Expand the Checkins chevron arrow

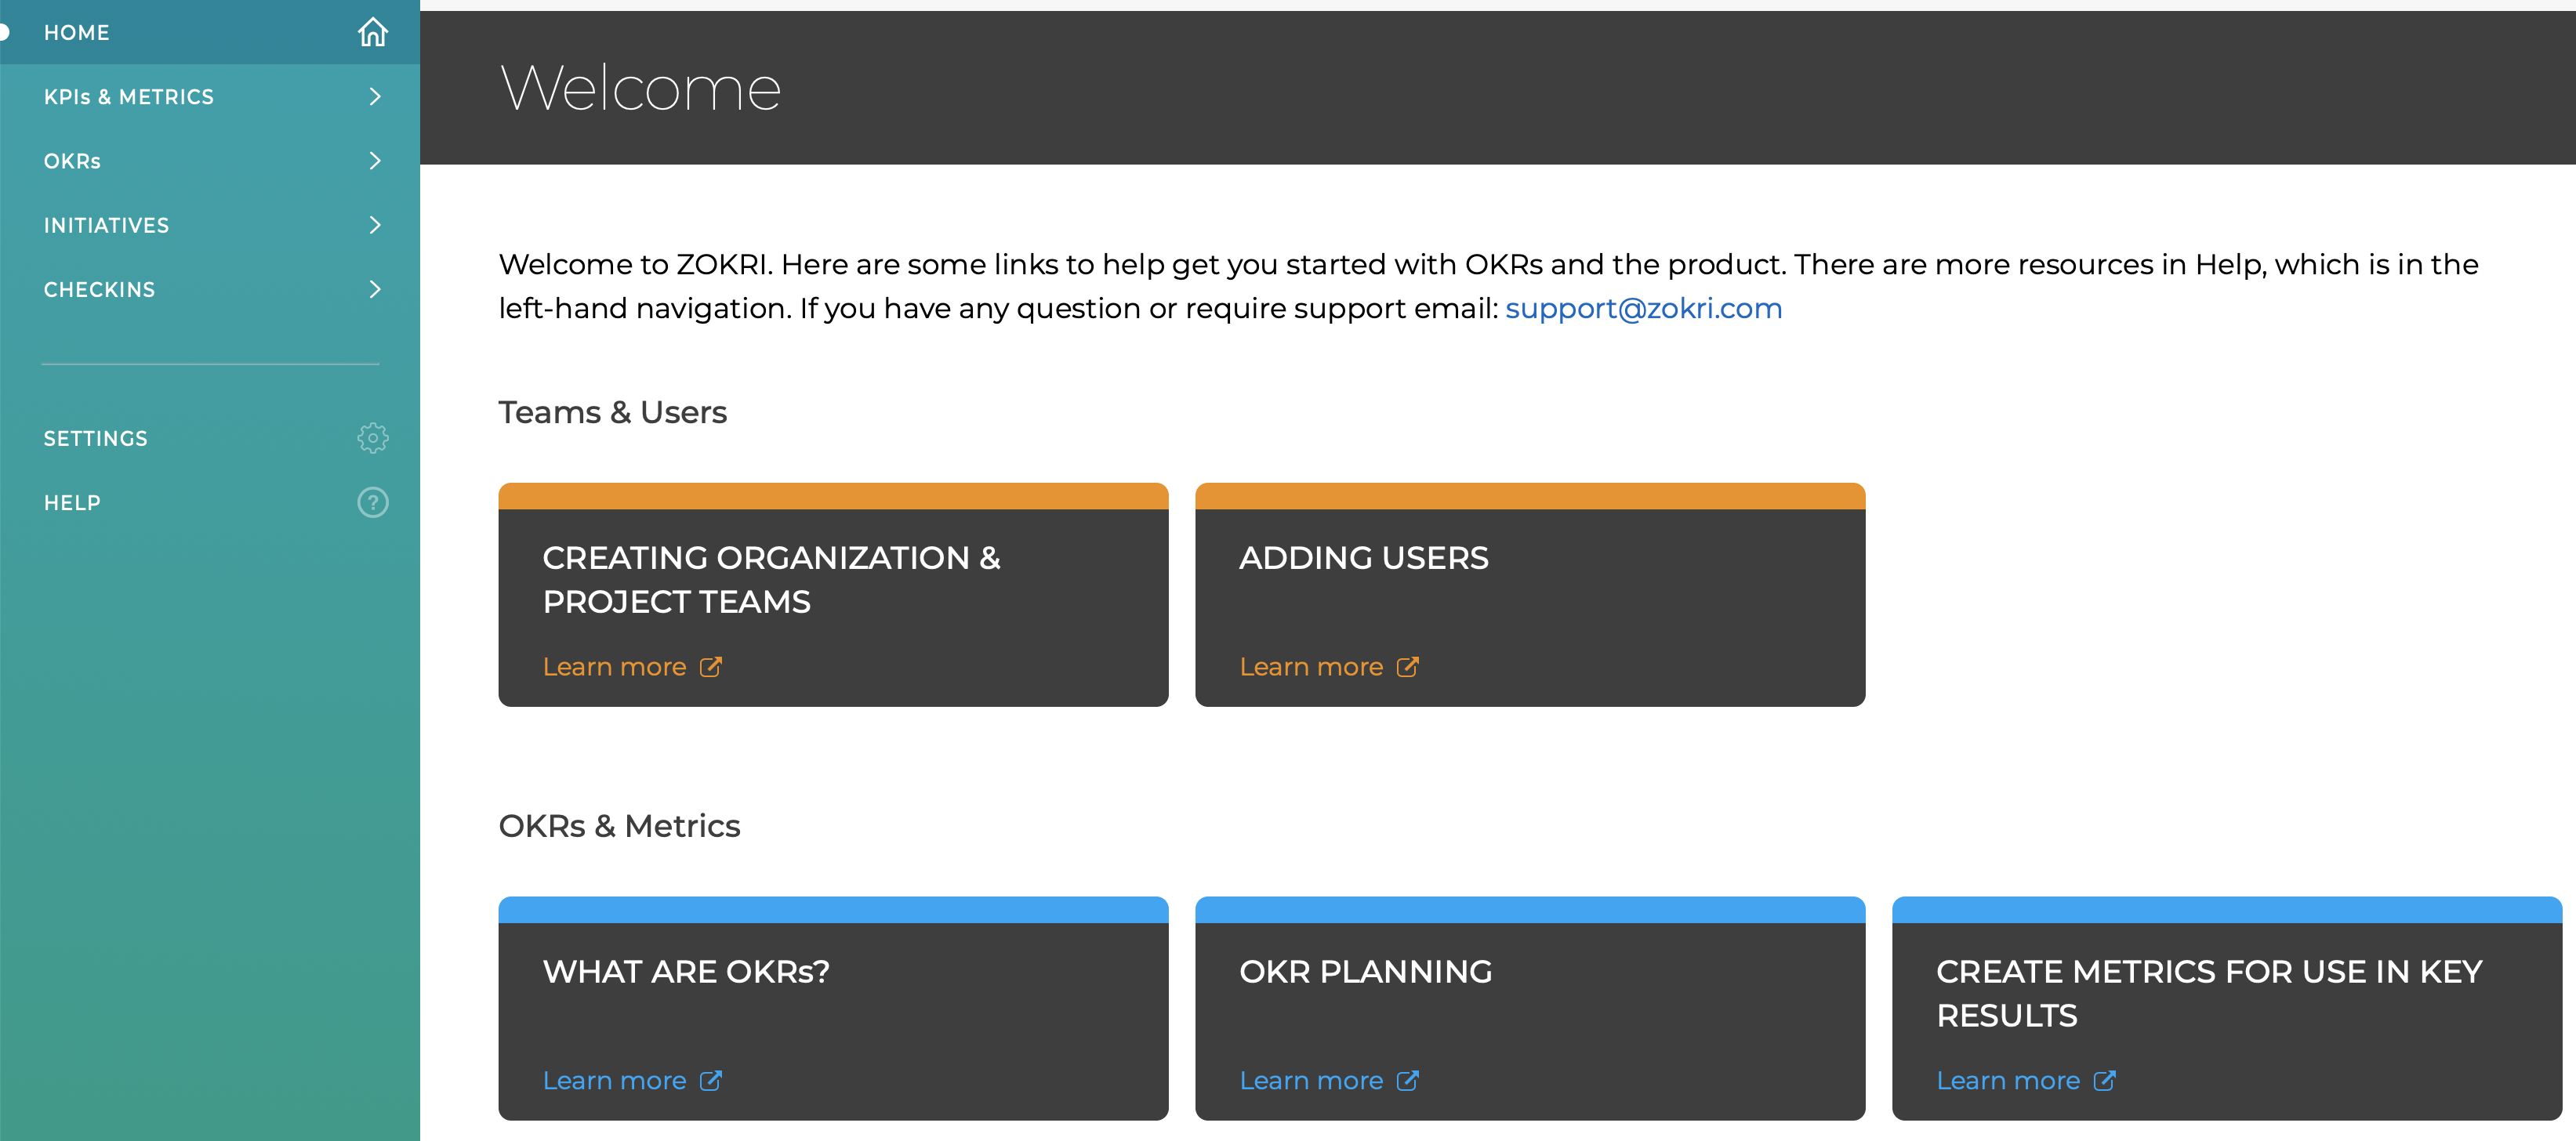[x=375, y=289]
